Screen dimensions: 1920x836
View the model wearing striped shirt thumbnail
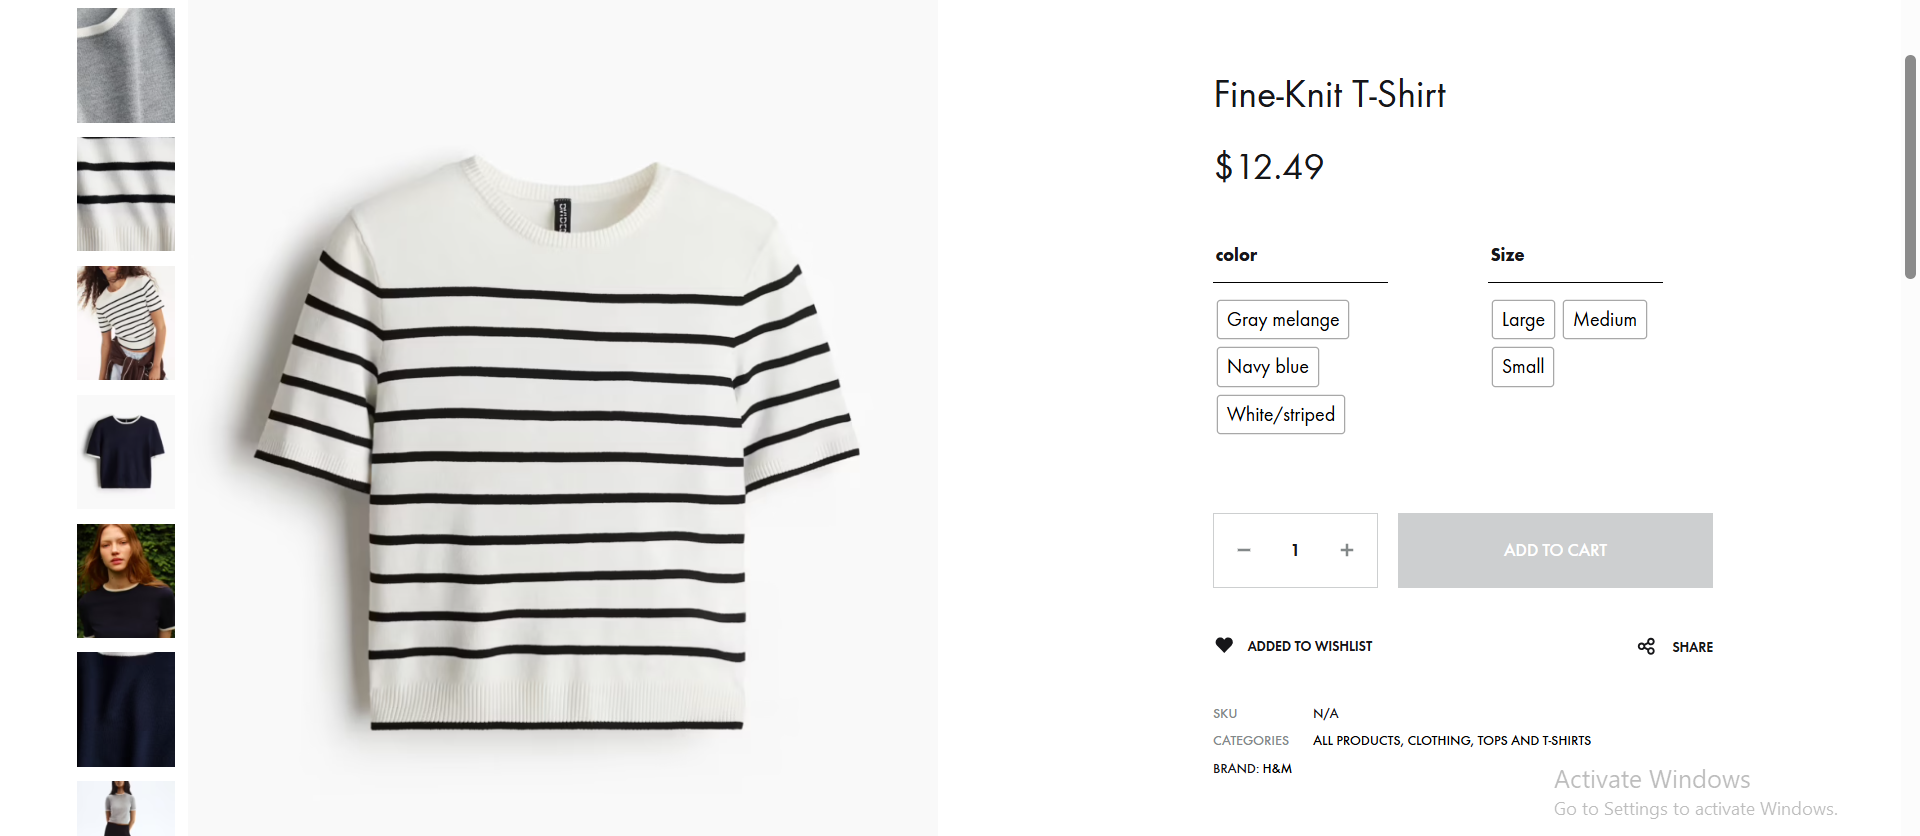click(126, 323)
